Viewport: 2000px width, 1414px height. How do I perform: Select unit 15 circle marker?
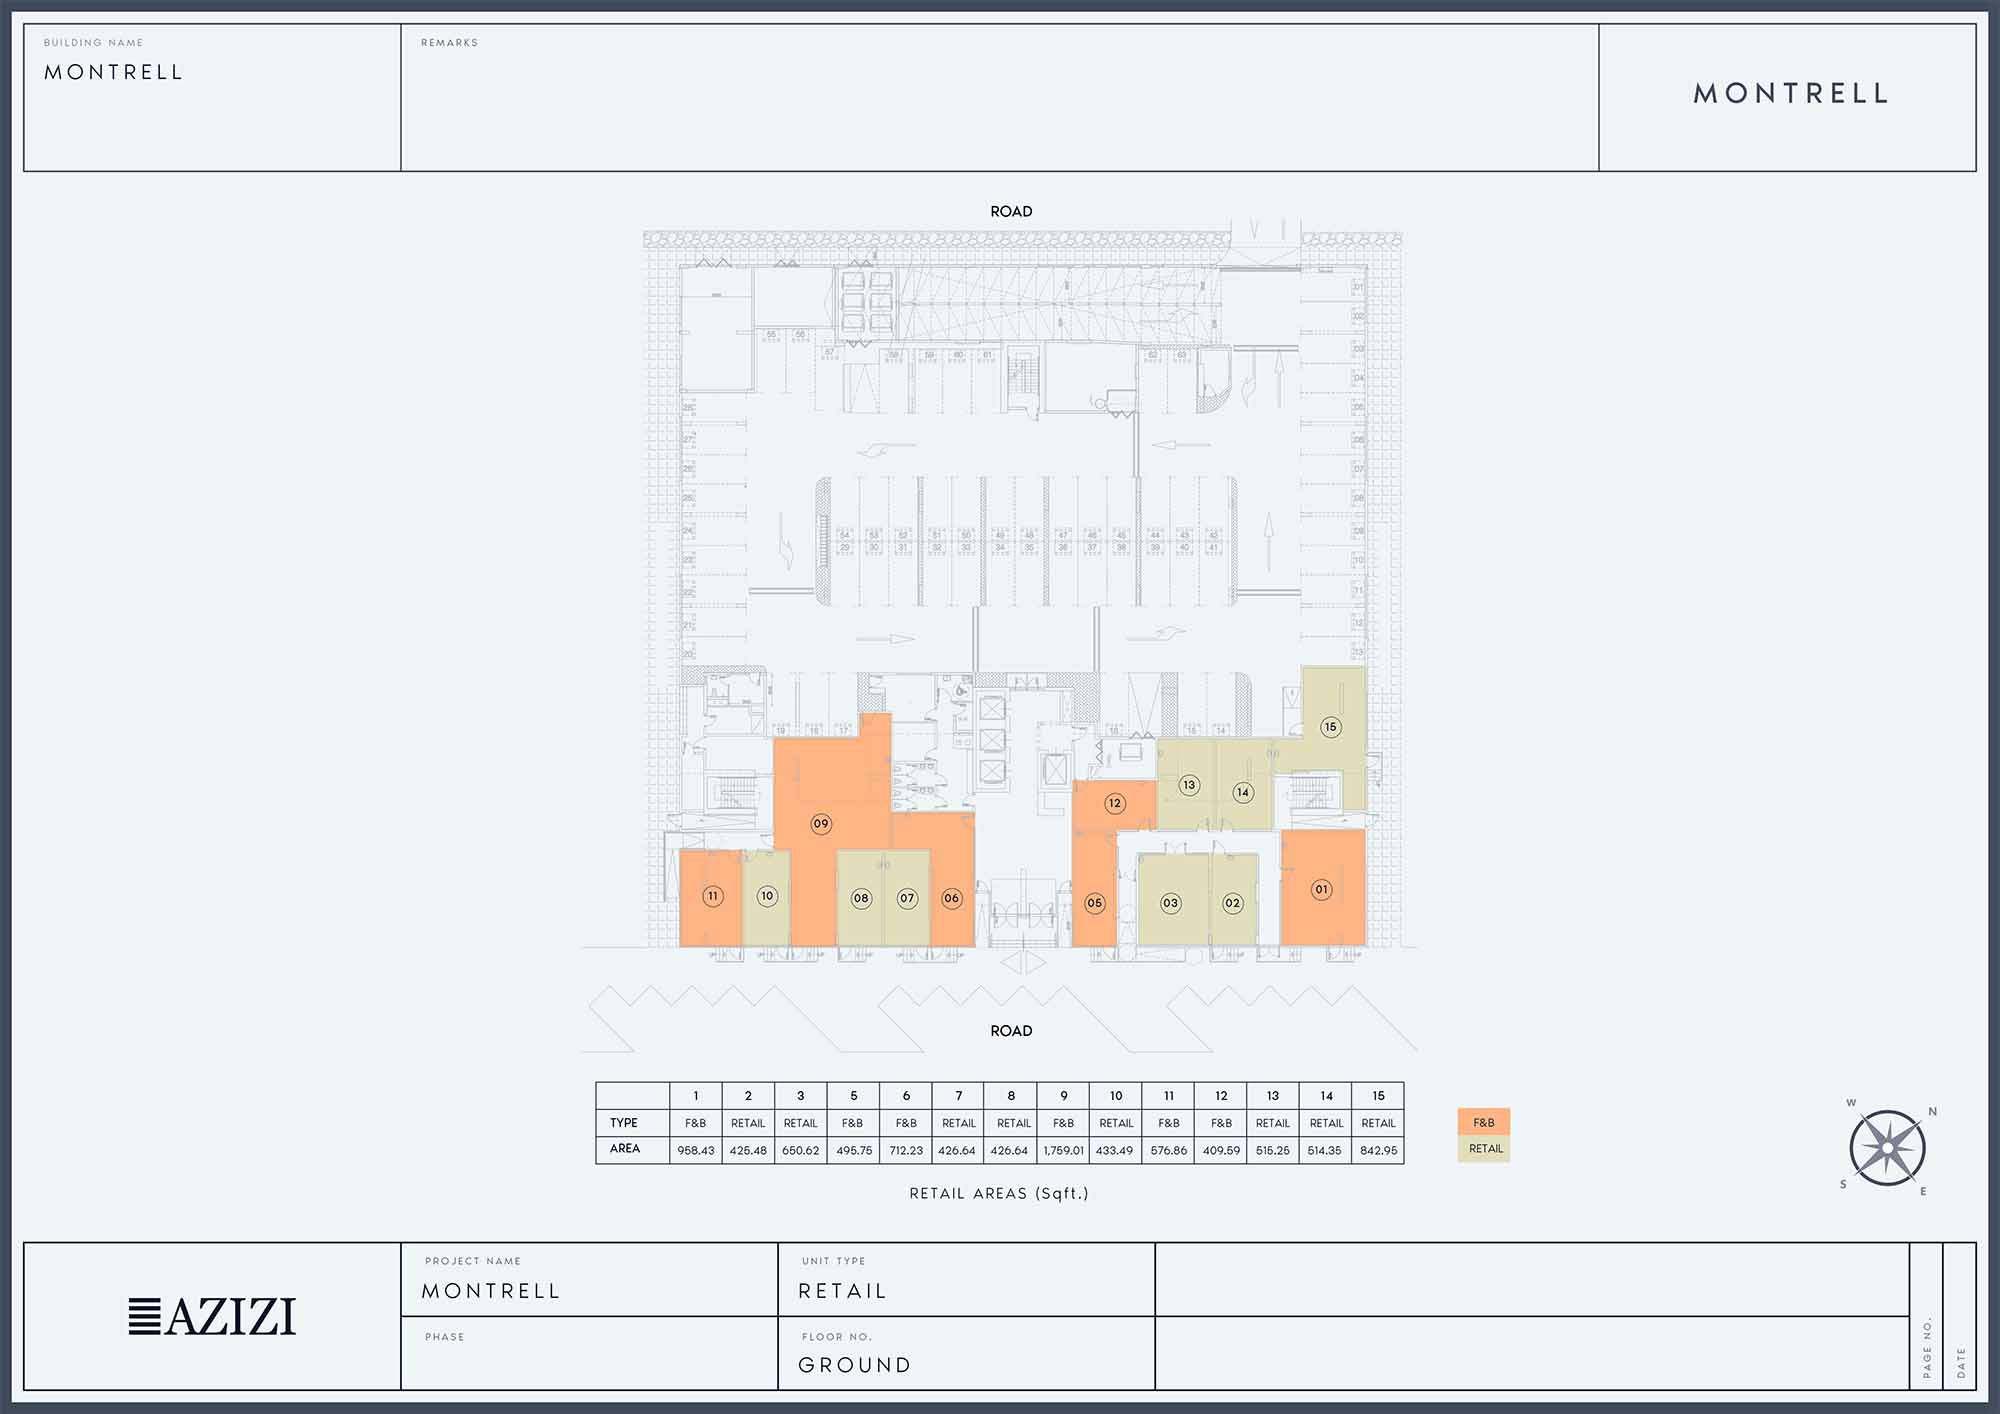(1330, 727)
